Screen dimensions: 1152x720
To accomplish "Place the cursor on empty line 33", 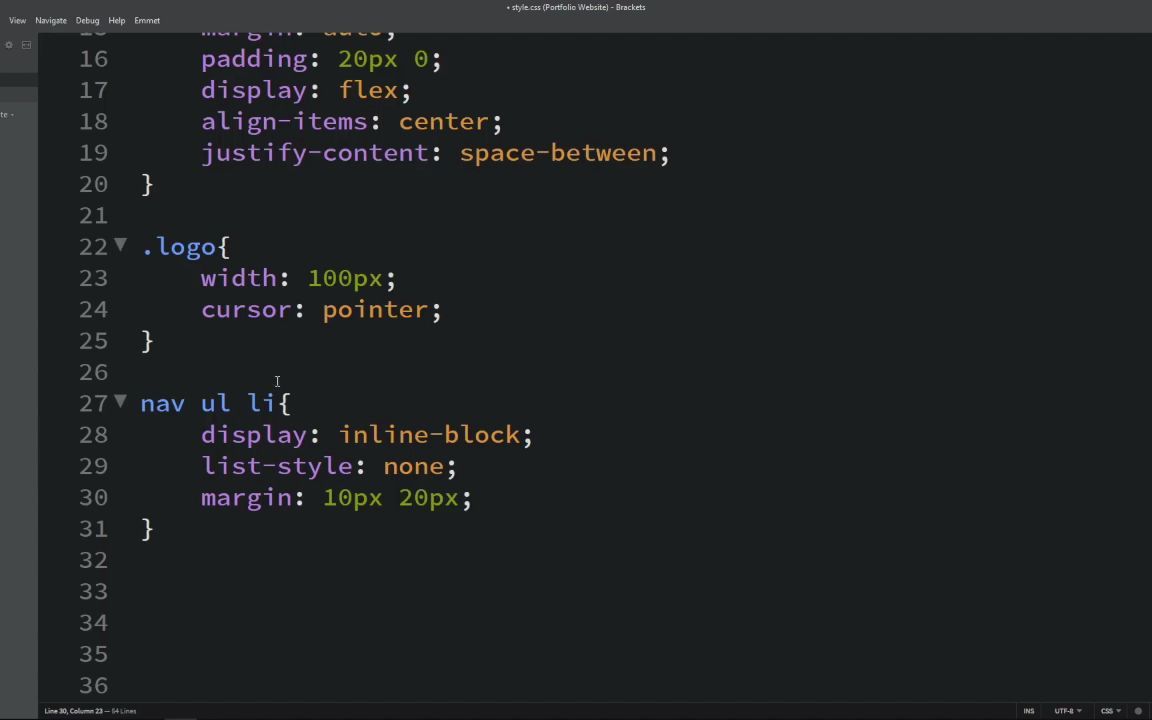I will [200, 590].
